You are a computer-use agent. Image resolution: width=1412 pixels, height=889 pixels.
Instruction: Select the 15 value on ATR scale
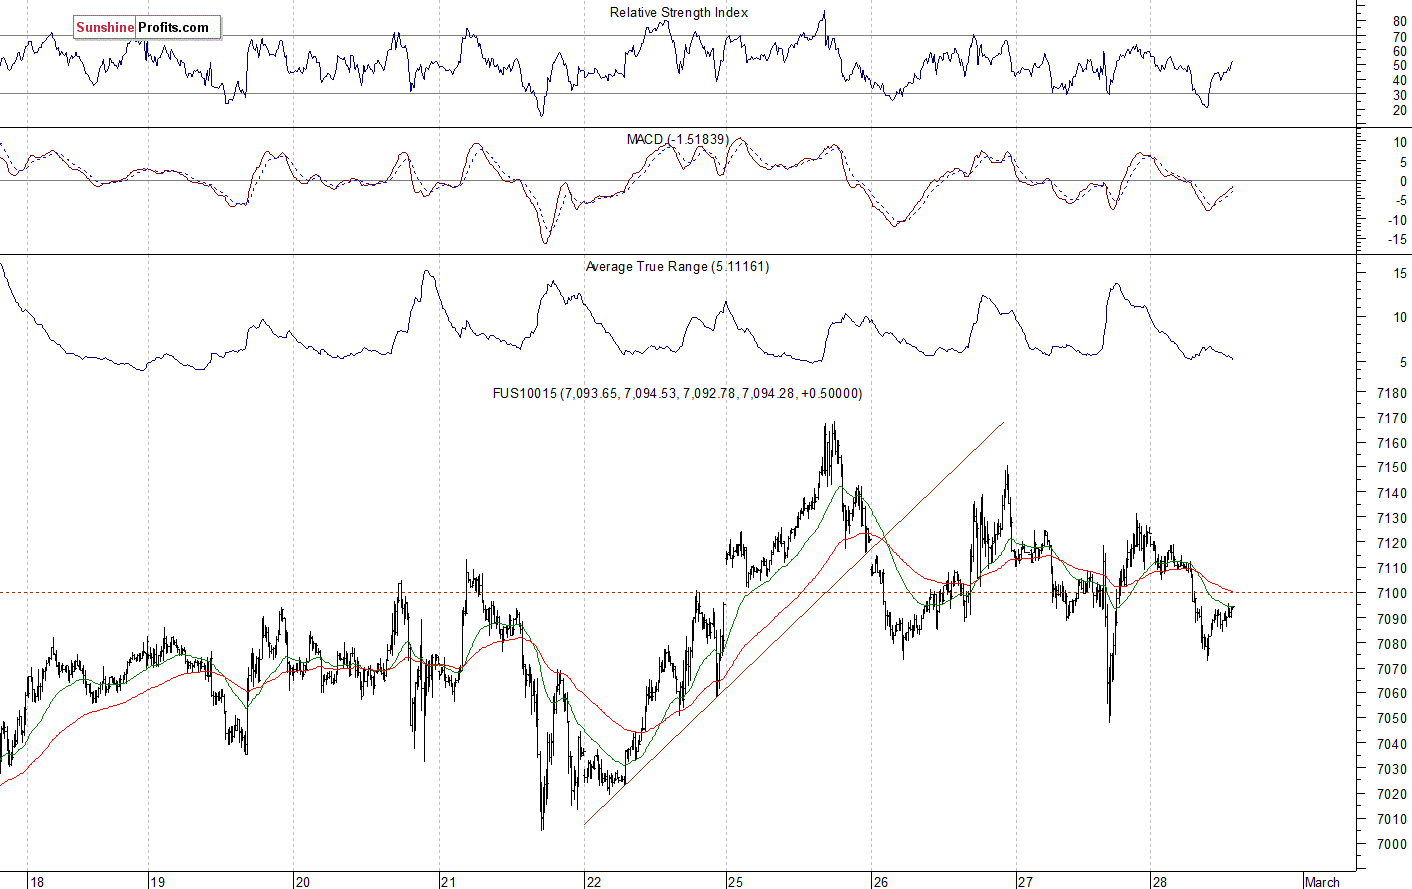tap(1400, 273)
